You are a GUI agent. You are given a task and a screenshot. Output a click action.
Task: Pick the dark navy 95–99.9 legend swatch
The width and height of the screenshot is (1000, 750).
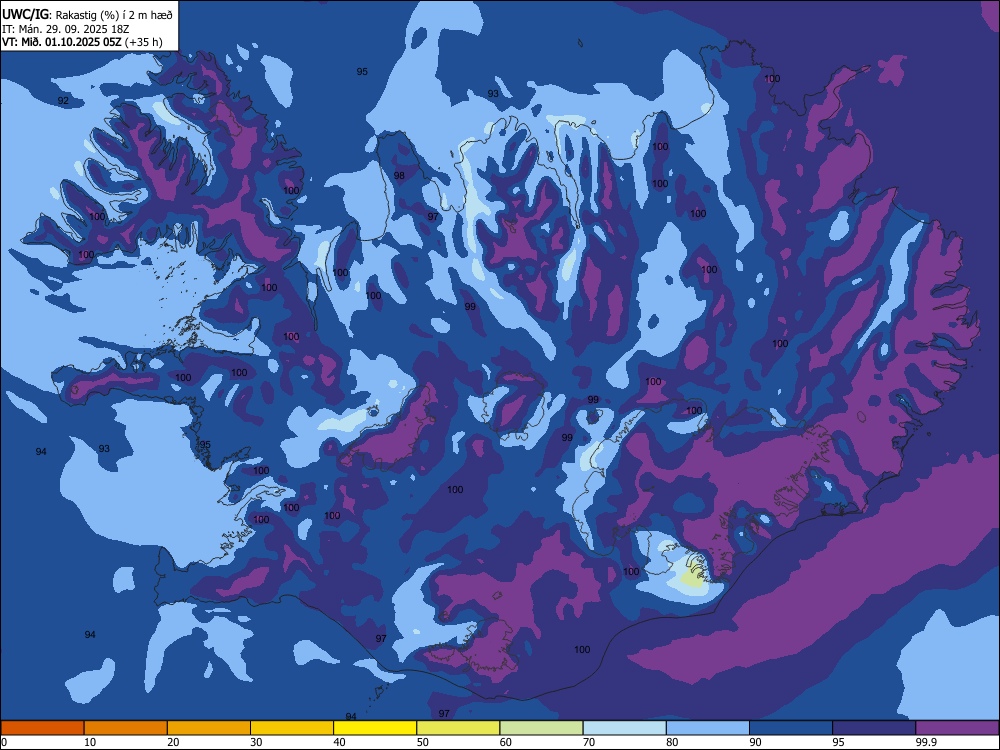coord(874,728)
